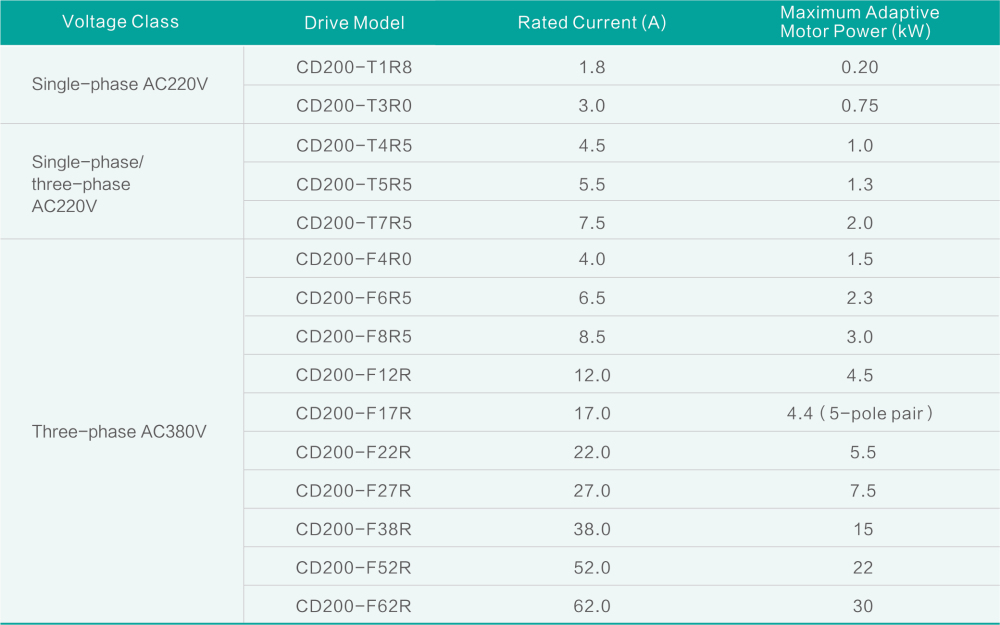The height and width of the screenshot is (625, 1000).
Task: Select drive model CD200-F38R
Action: coord(354,529)
